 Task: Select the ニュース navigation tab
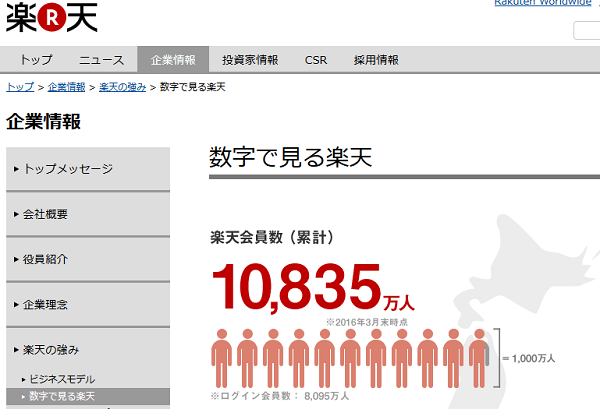(101, 60)
